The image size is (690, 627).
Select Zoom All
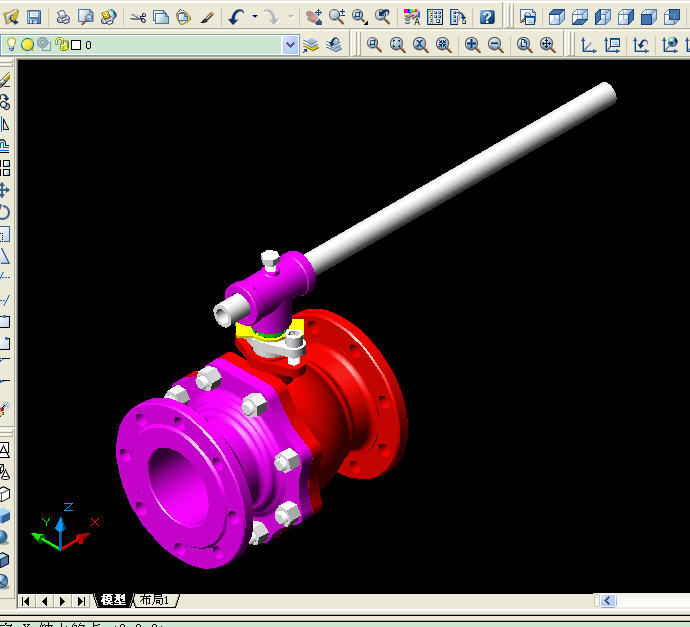[x=524, y=44]
